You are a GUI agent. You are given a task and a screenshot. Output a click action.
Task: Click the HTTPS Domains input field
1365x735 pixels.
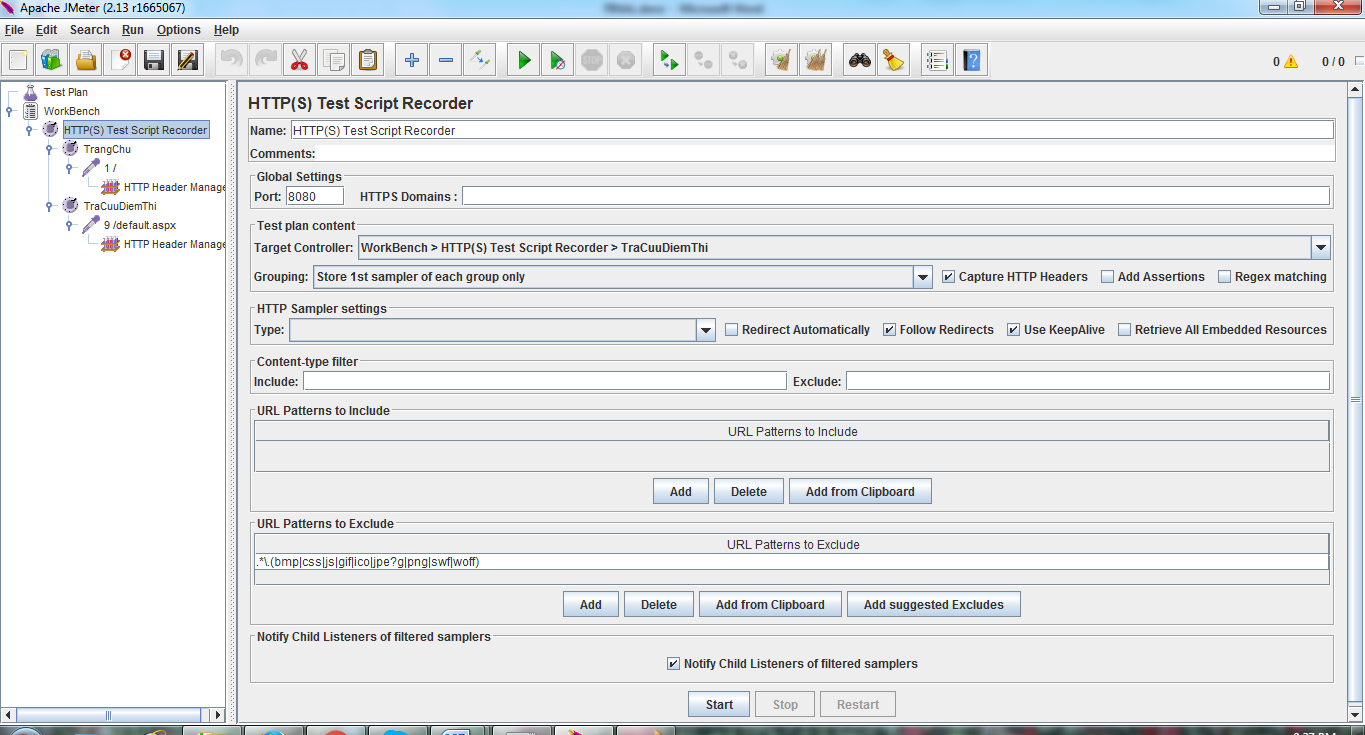[x=896, y=197]
